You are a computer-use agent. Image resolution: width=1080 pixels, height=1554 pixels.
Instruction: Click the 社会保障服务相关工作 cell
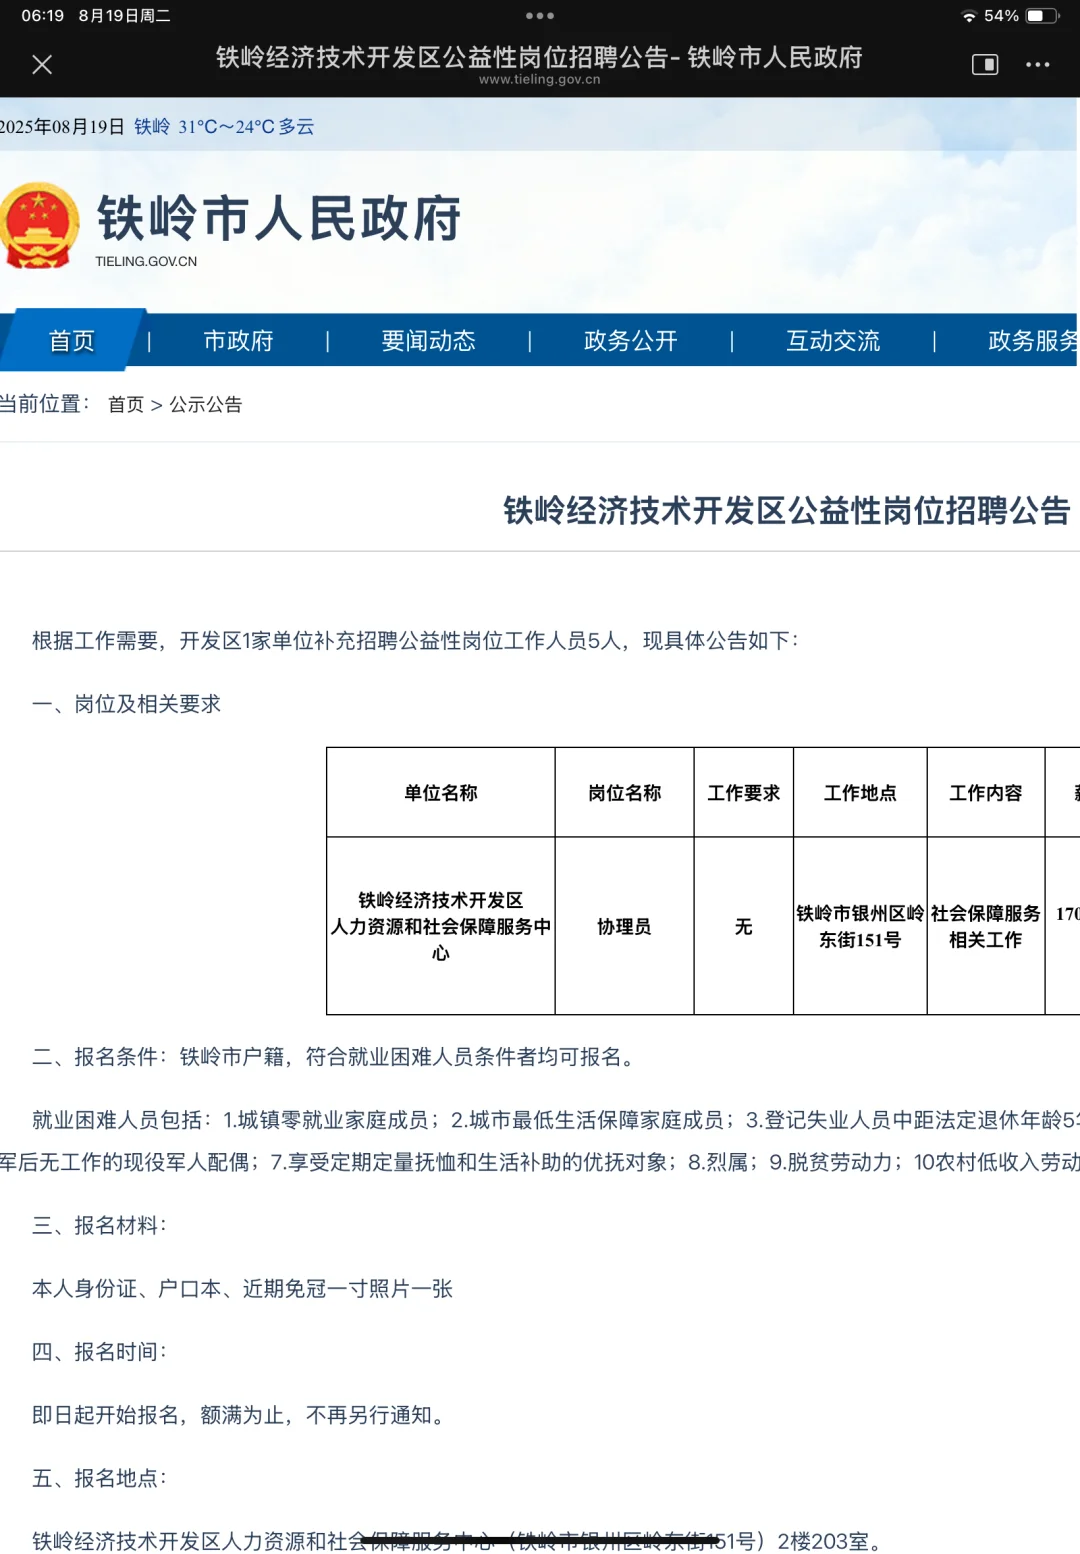click(986, 927)
